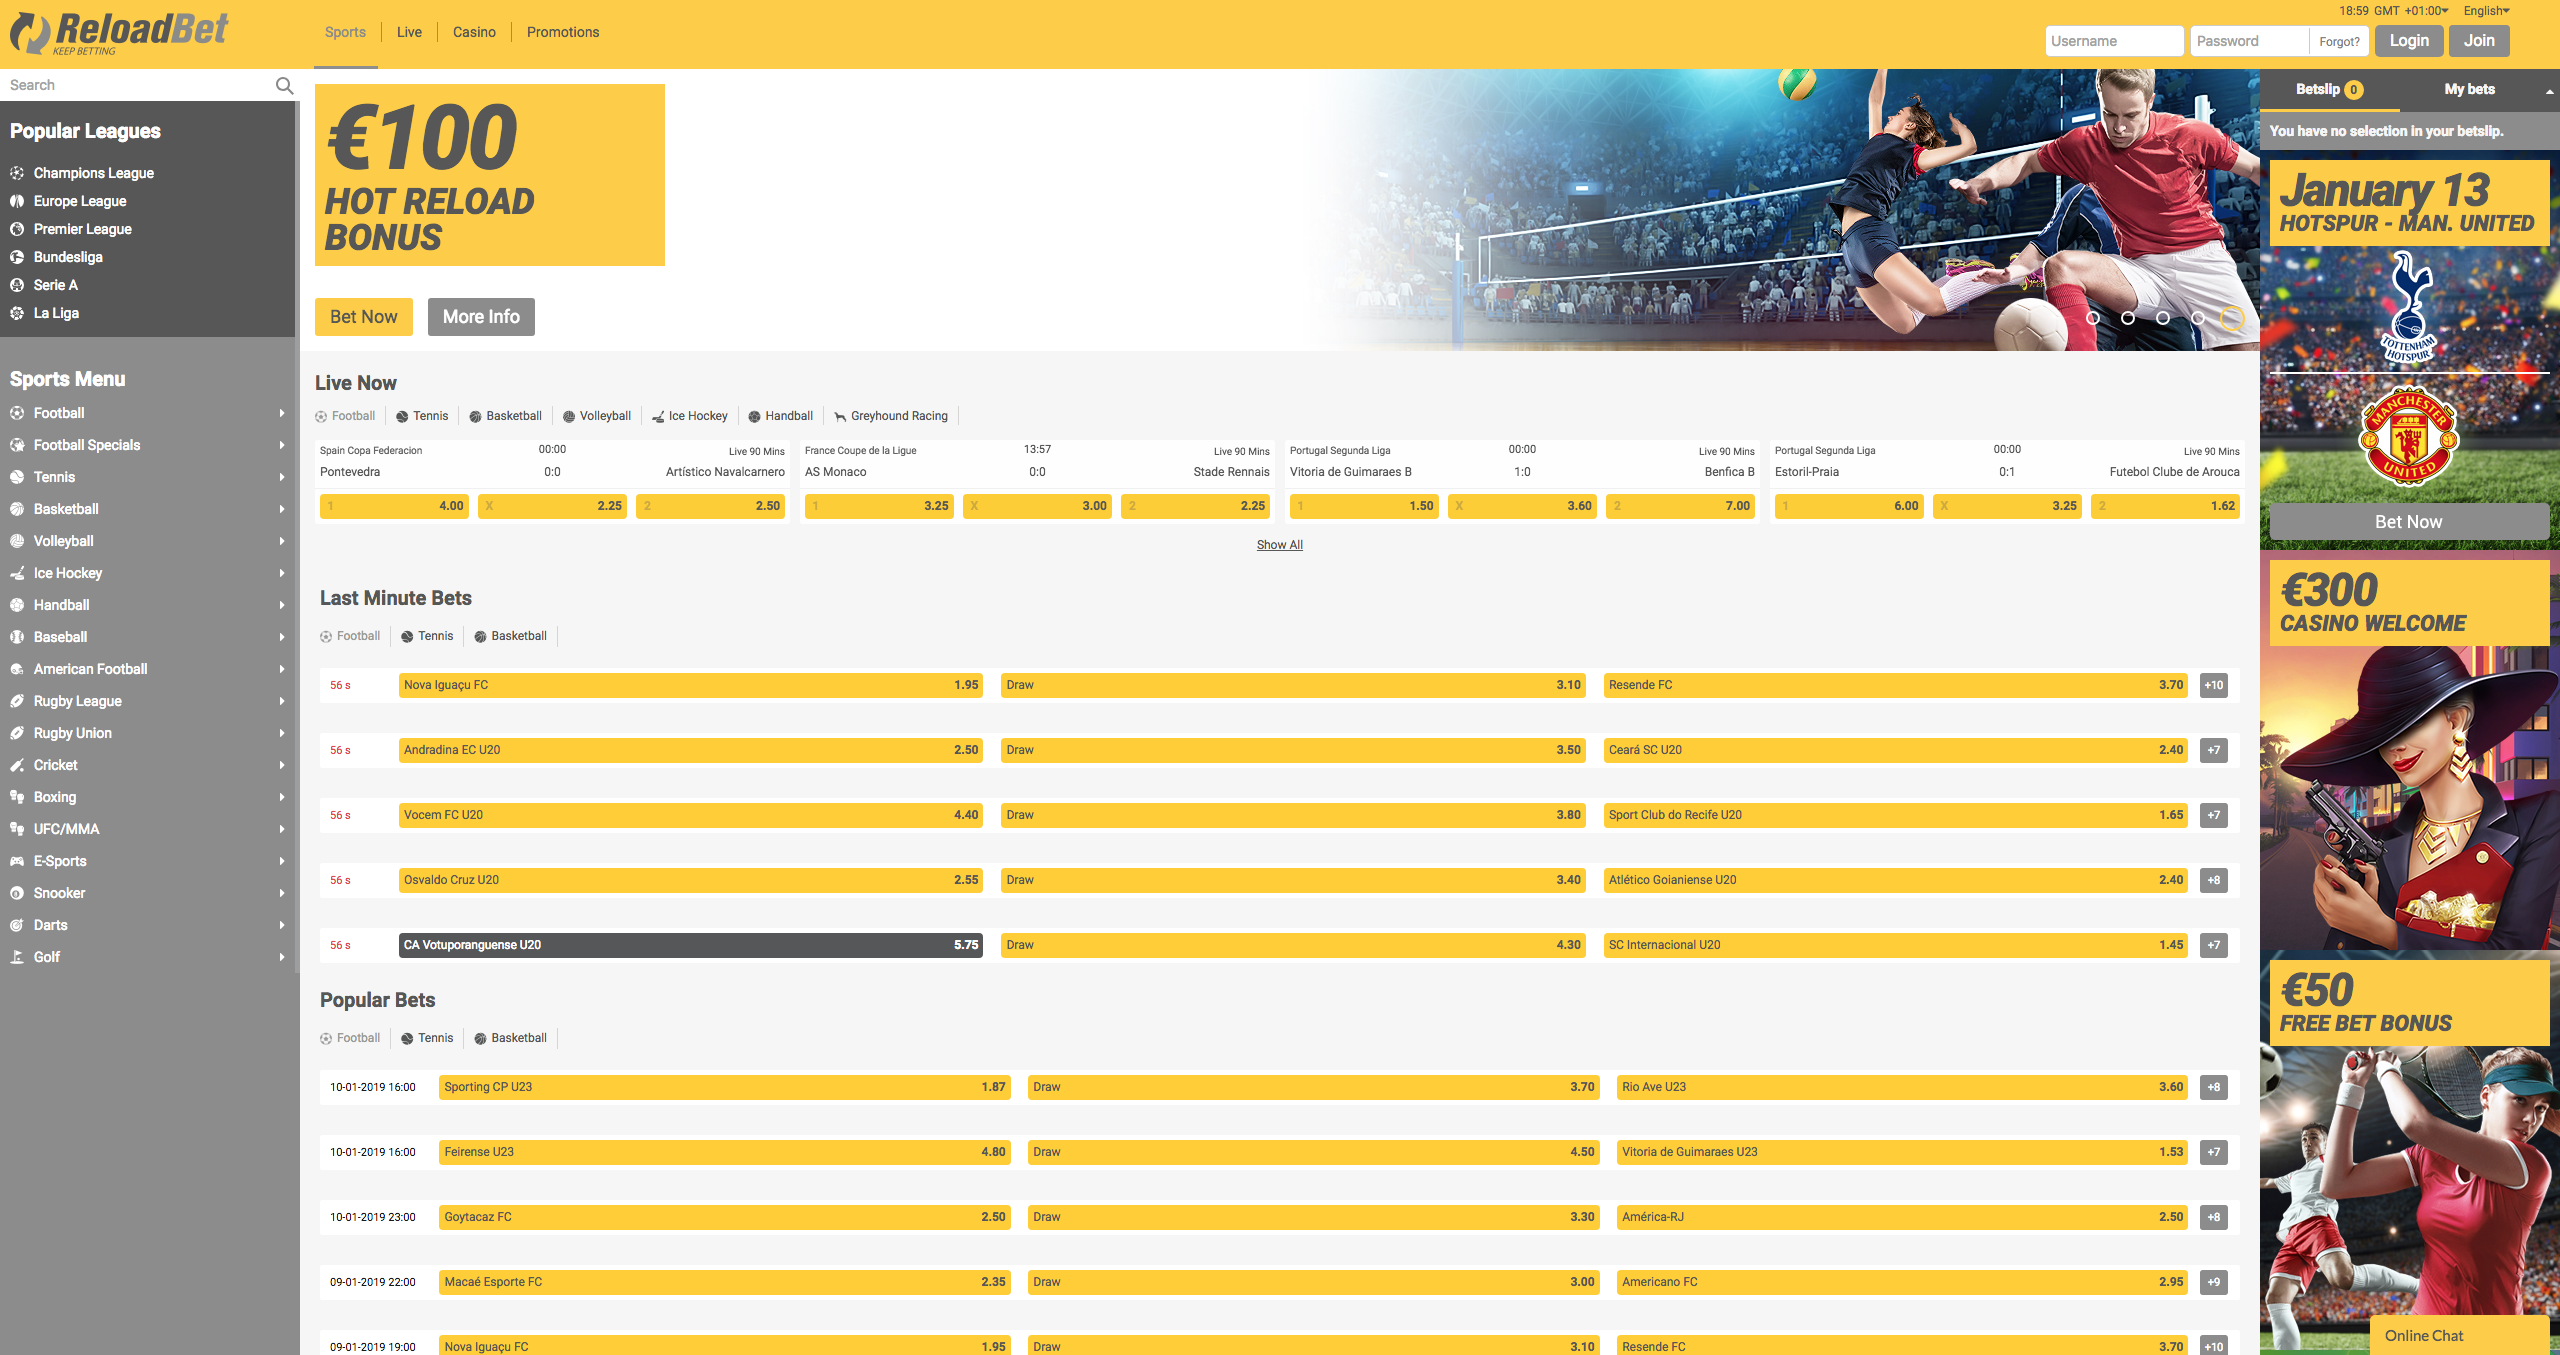Screen dimensions: 2560x1355
Task: Open the Live tab
Action: click(409, 32)
